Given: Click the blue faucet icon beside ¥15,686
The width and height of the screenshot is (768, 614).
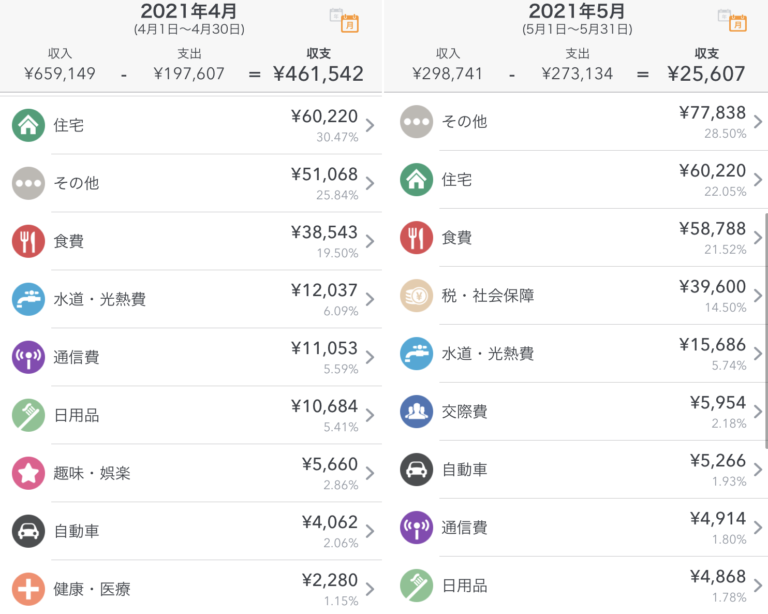Looking at the screenshot, I should pos(416,353).
